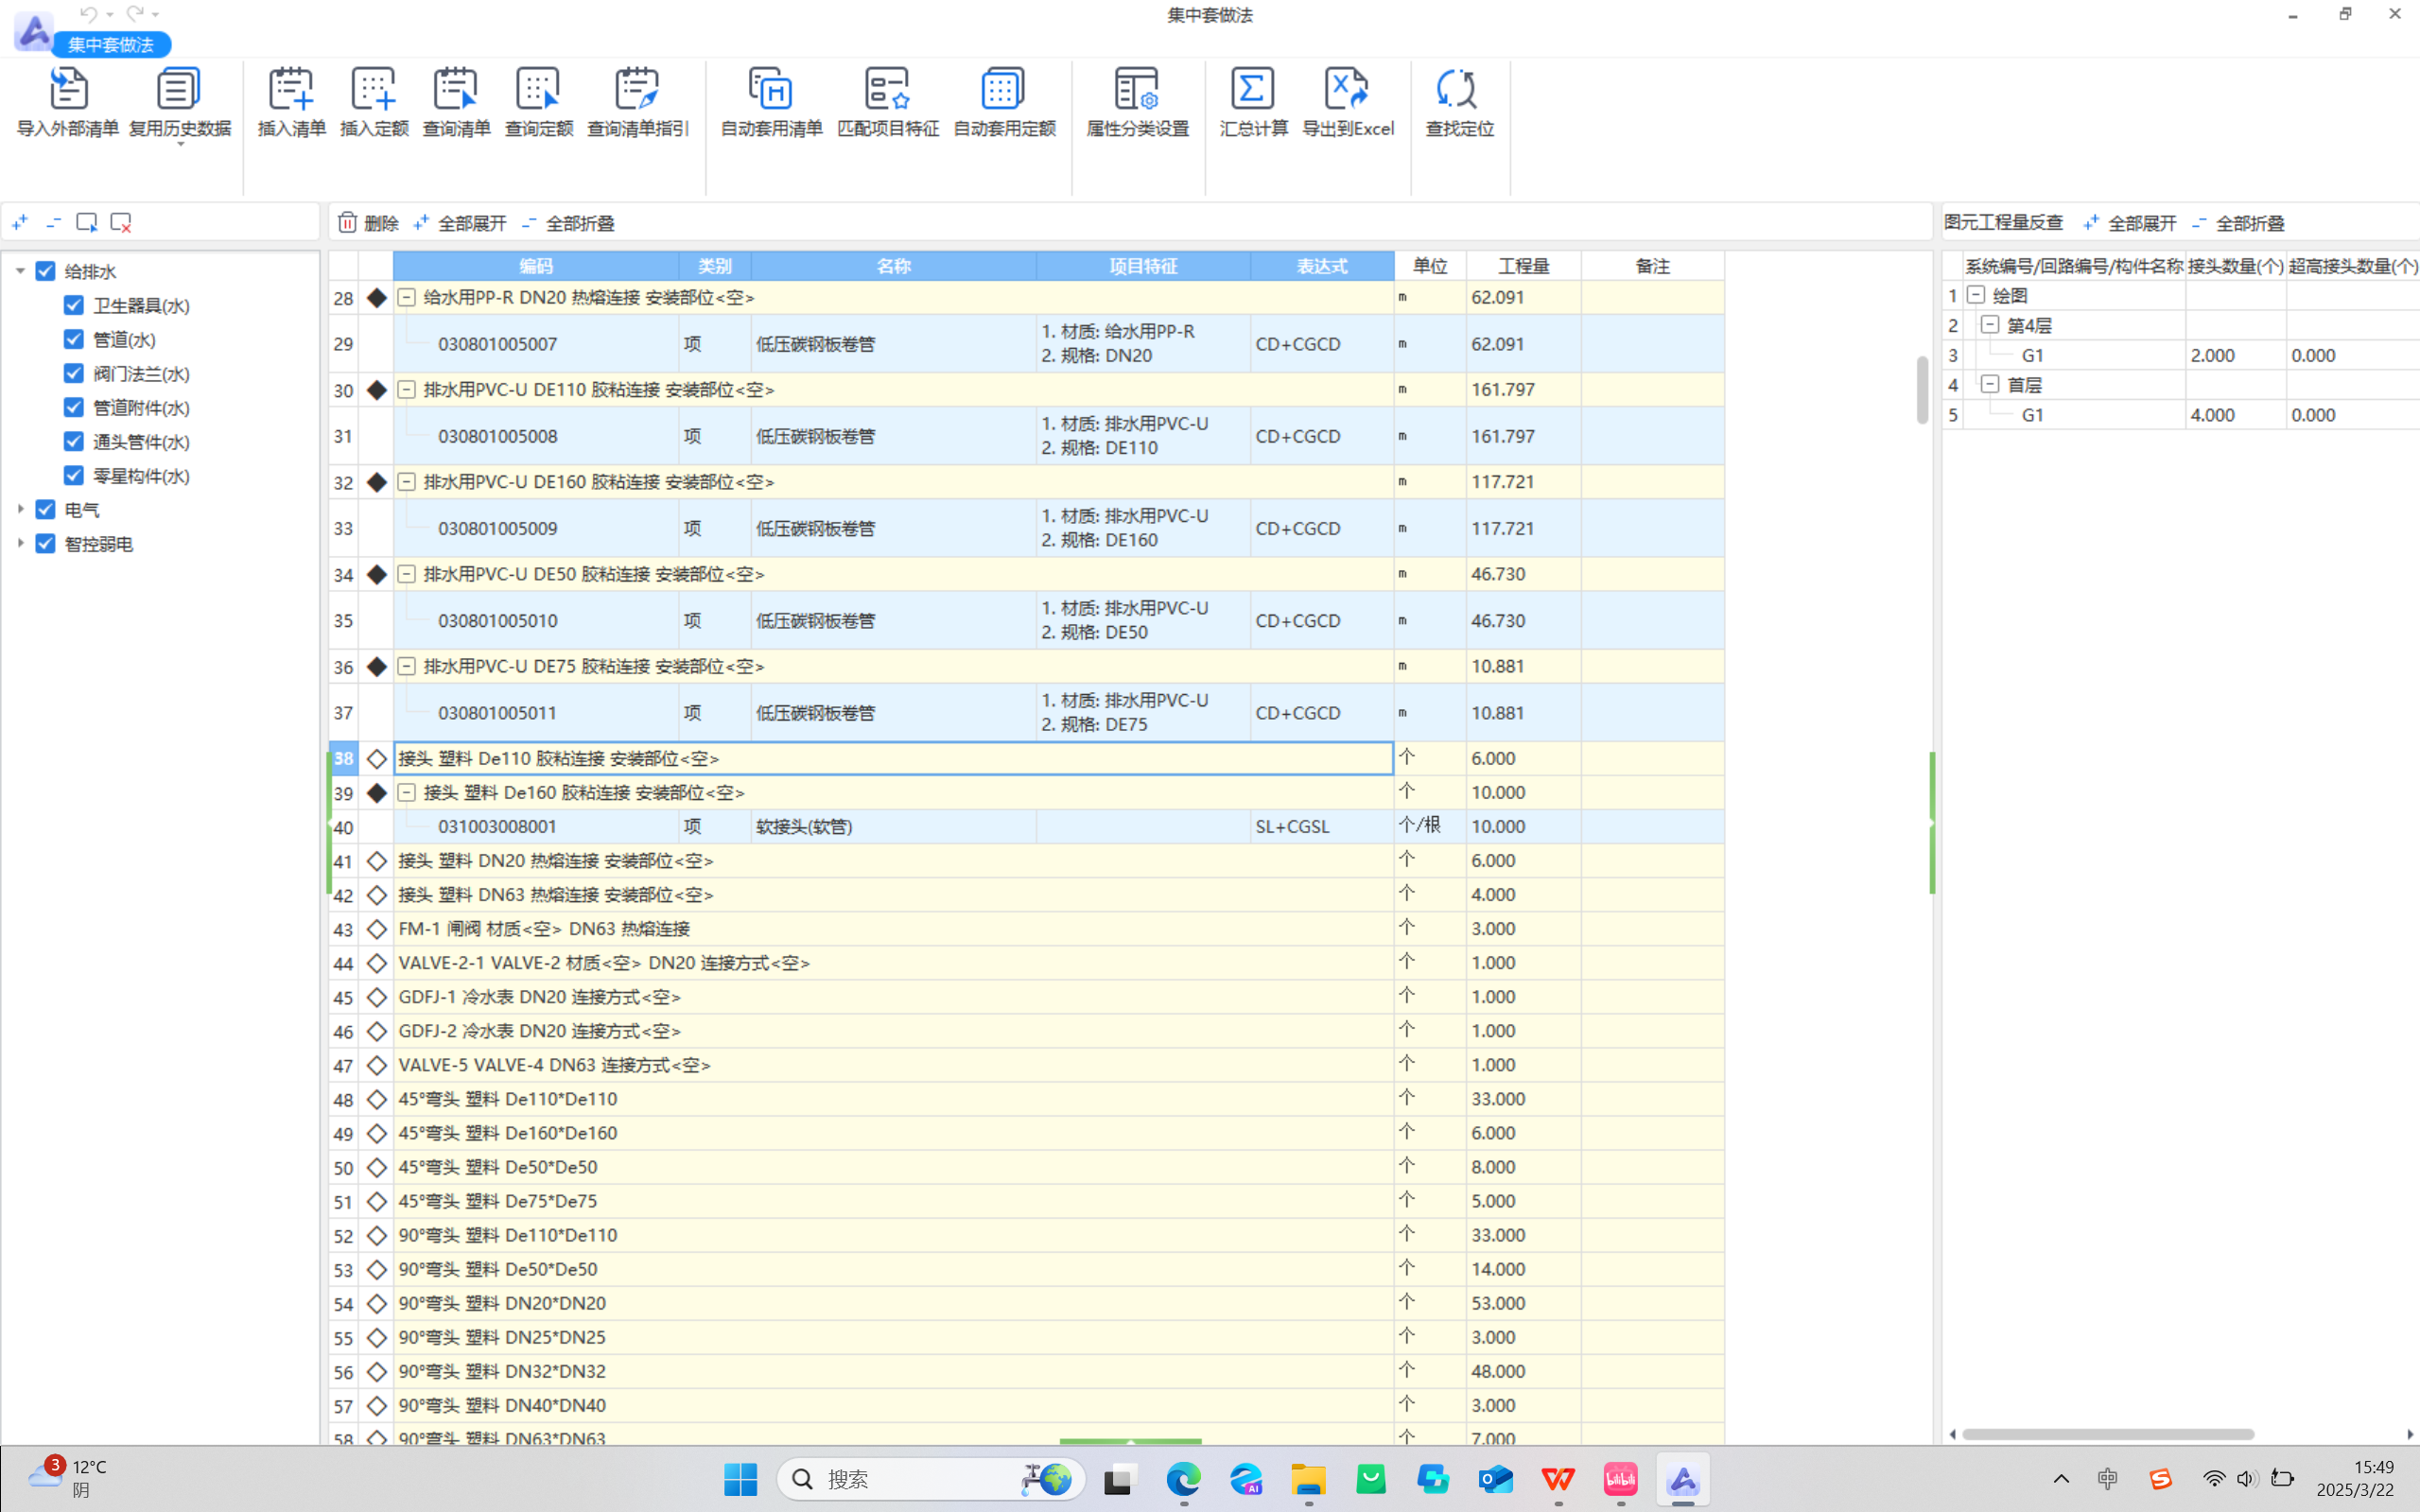Screen dimensions: 2420x1512
Task: Click the Windows taskbar search box
Action: (x=931, y=1479)
